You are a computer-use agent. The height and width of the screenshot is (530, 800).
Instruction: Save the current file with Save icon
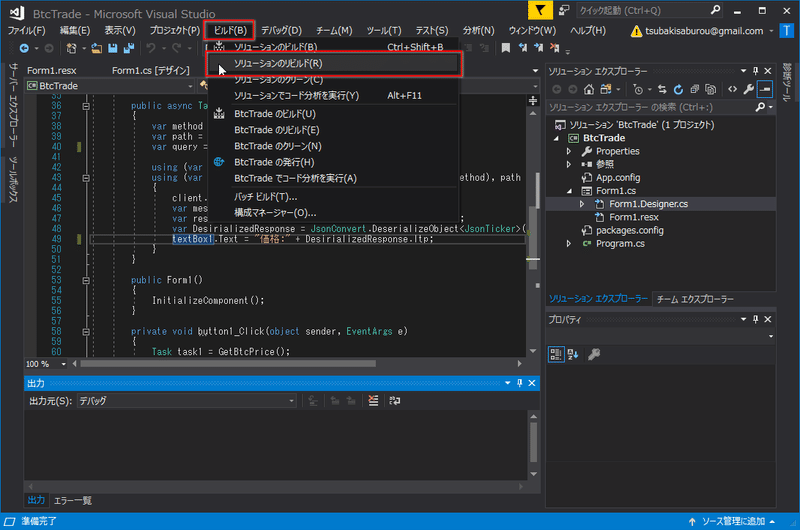112,48
